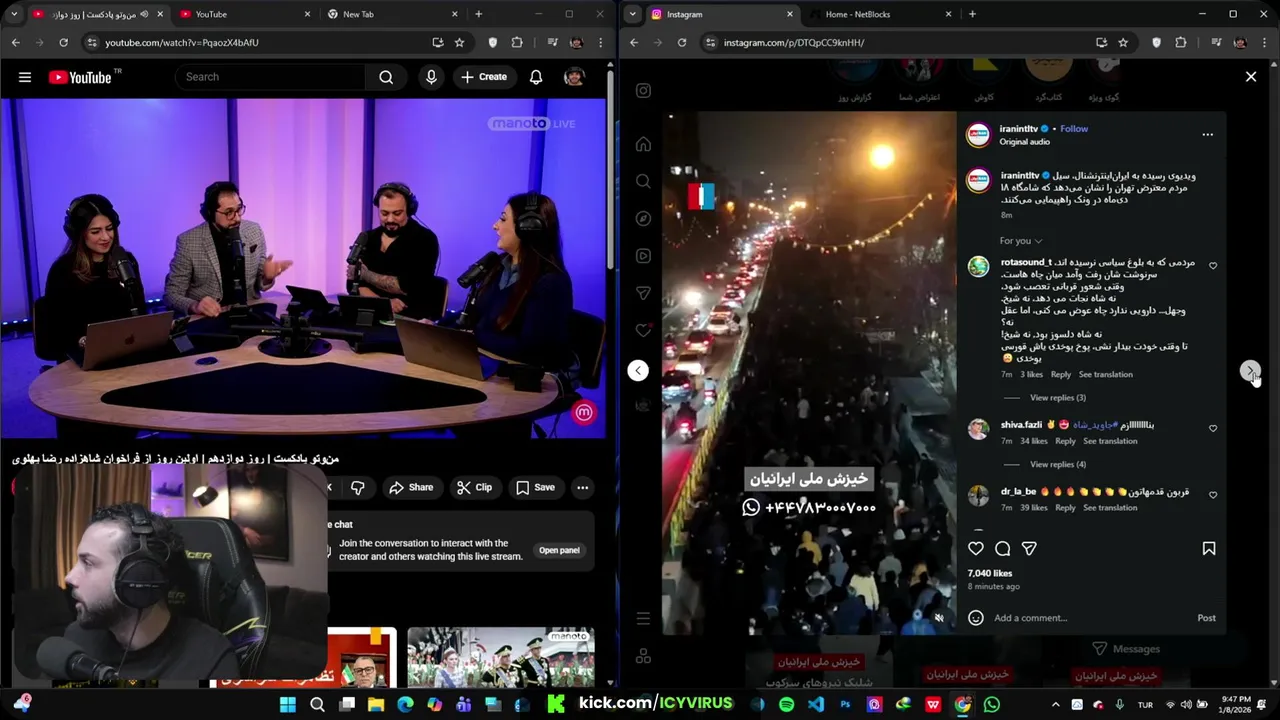Viewport: 1280px width, 720px height.
Task: Switch to the Instagram browser tab
Action: coord(720,14)
